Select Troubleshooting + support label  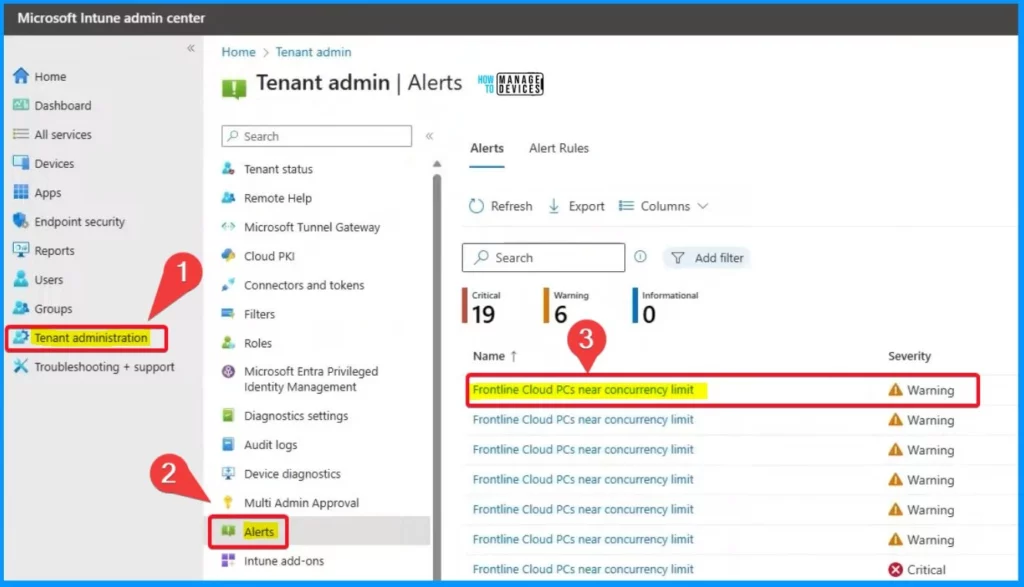pos(104,366)
